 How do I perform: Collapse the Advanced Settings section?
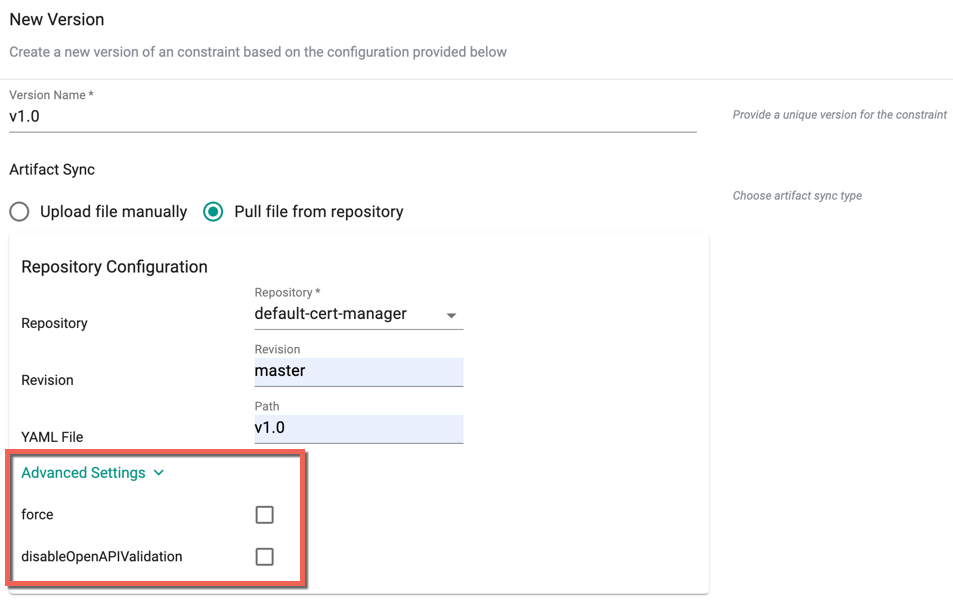coord(92,473)
